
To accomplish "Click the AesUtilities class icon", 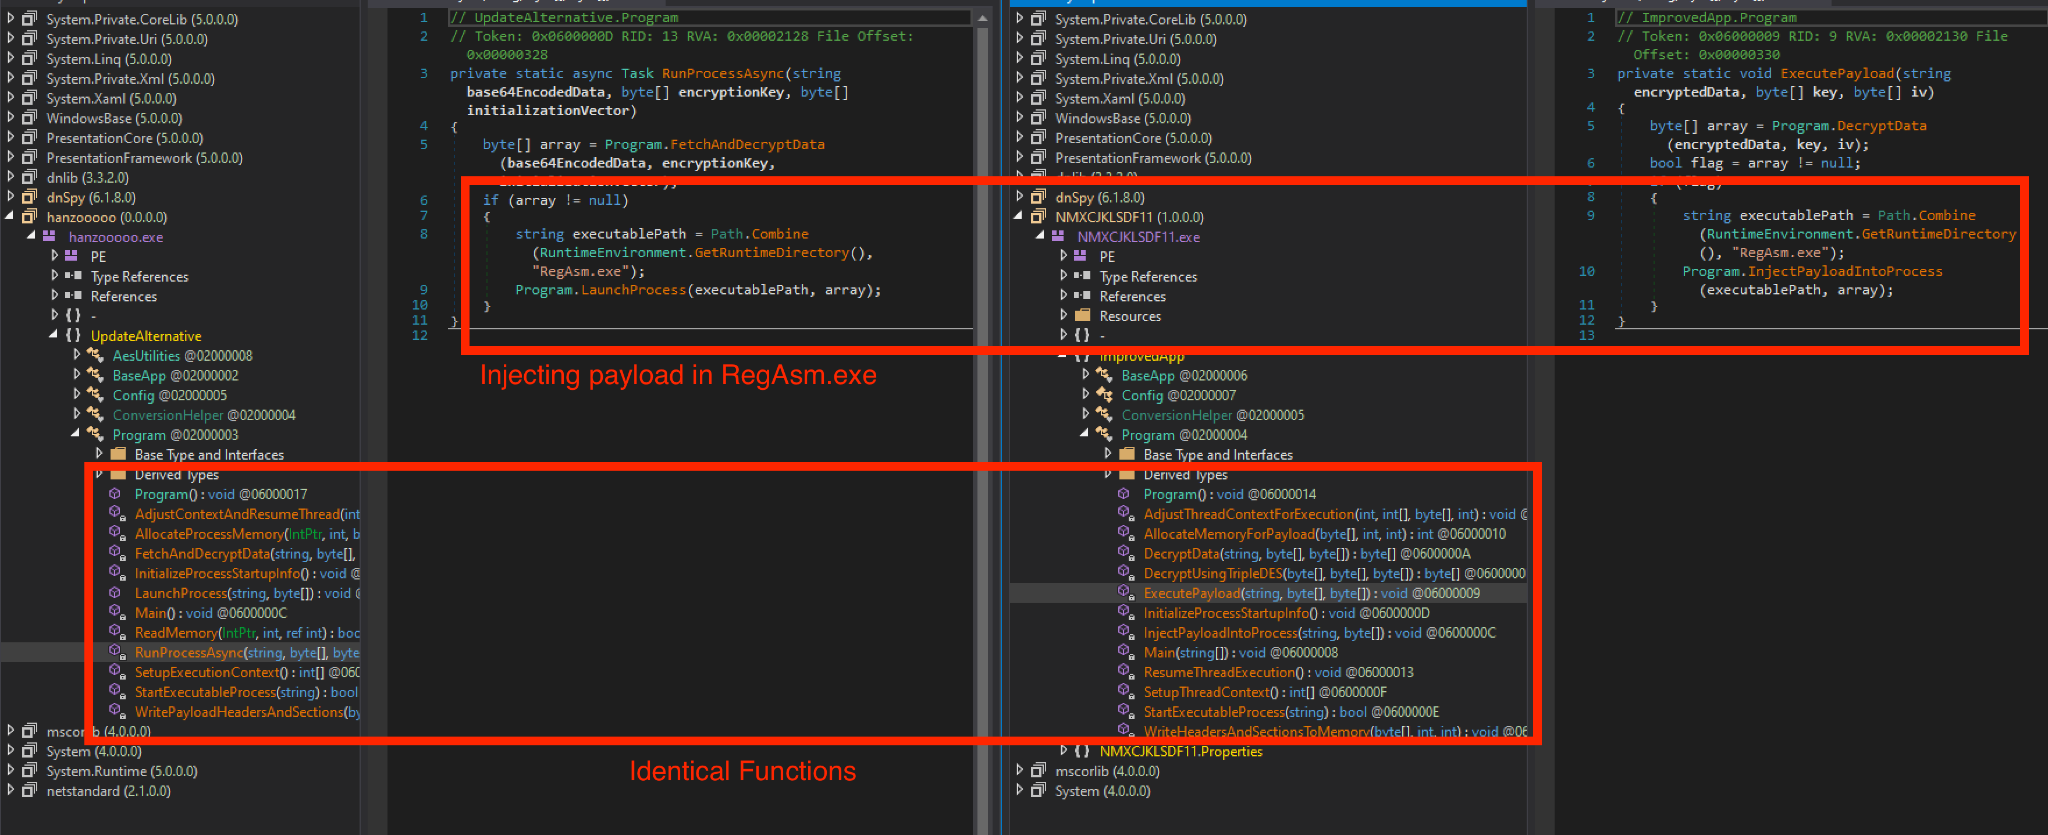I will tap(96, 356).
